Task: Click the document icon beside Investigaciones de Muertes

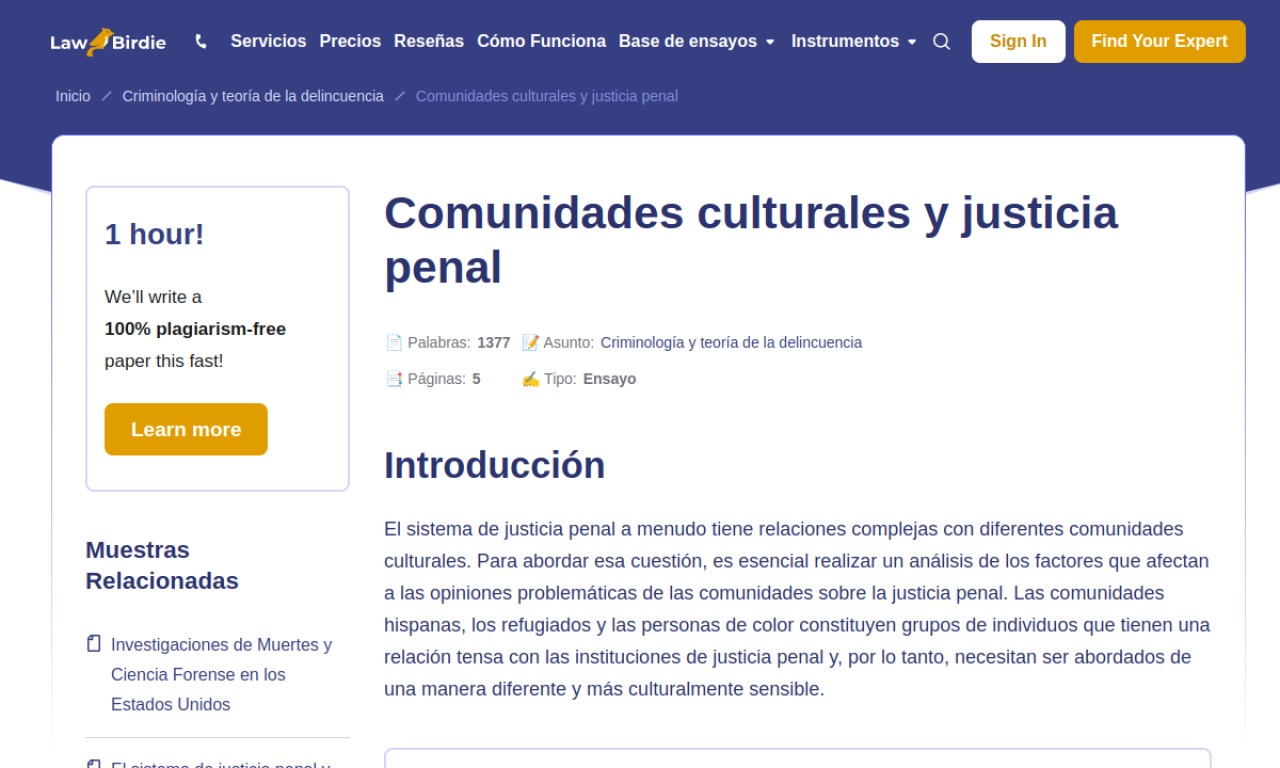Action: pyautogui.click(x=94, y=643)
